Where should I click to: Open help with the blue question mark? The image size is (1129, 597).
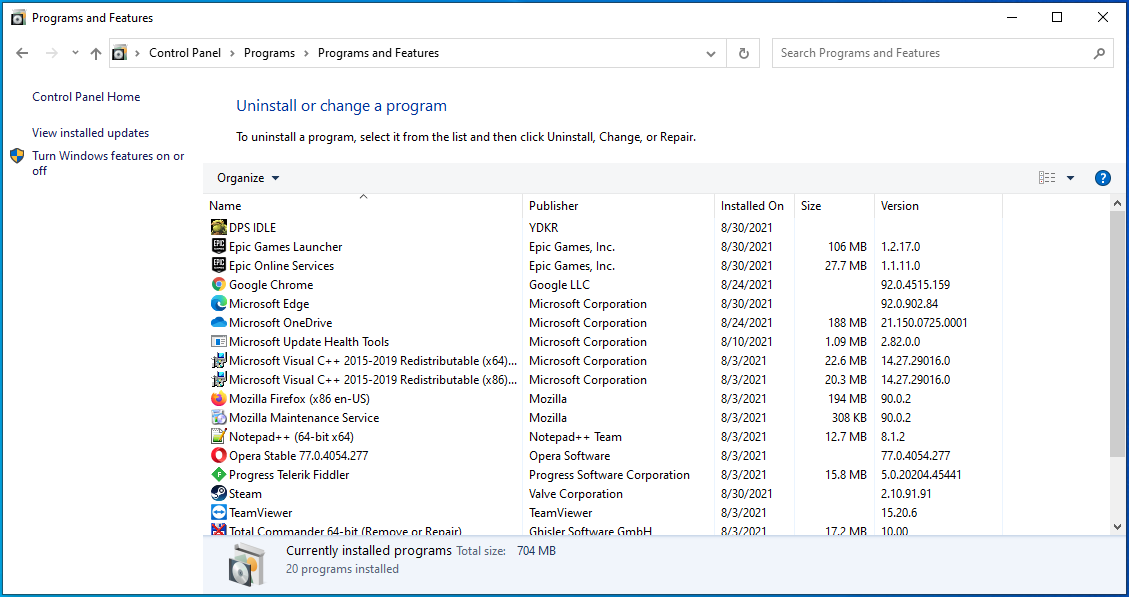1103,178
